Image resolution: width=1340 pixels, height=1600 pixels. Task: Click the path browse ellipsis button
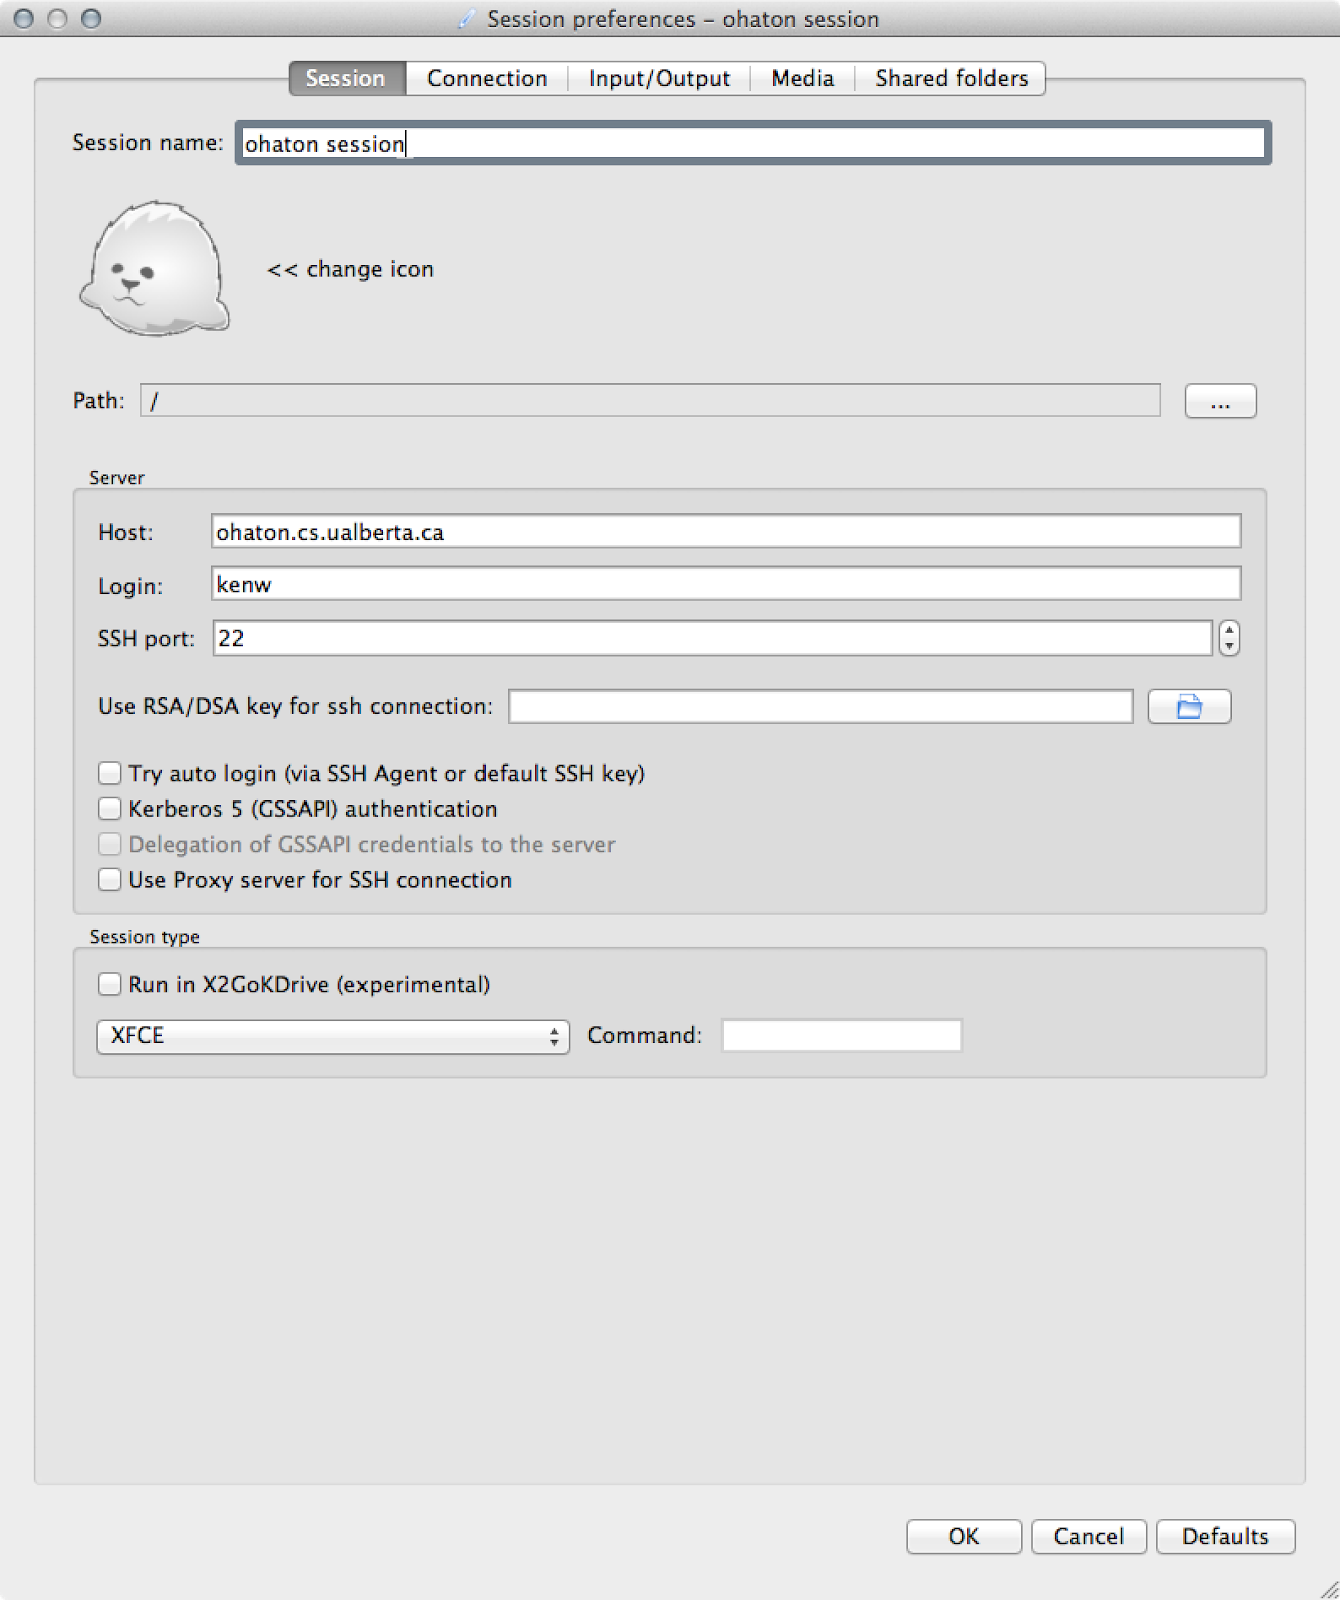(x=1219, y=402)
